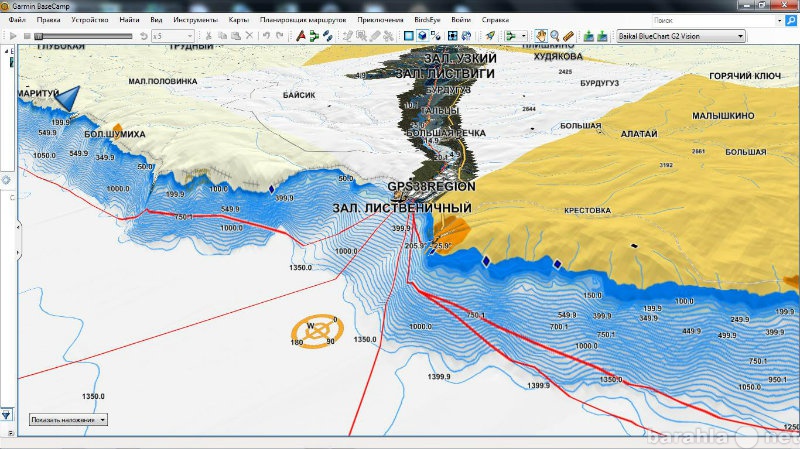
Task: Click the blue search magnifier button
Action: [791, 20]
